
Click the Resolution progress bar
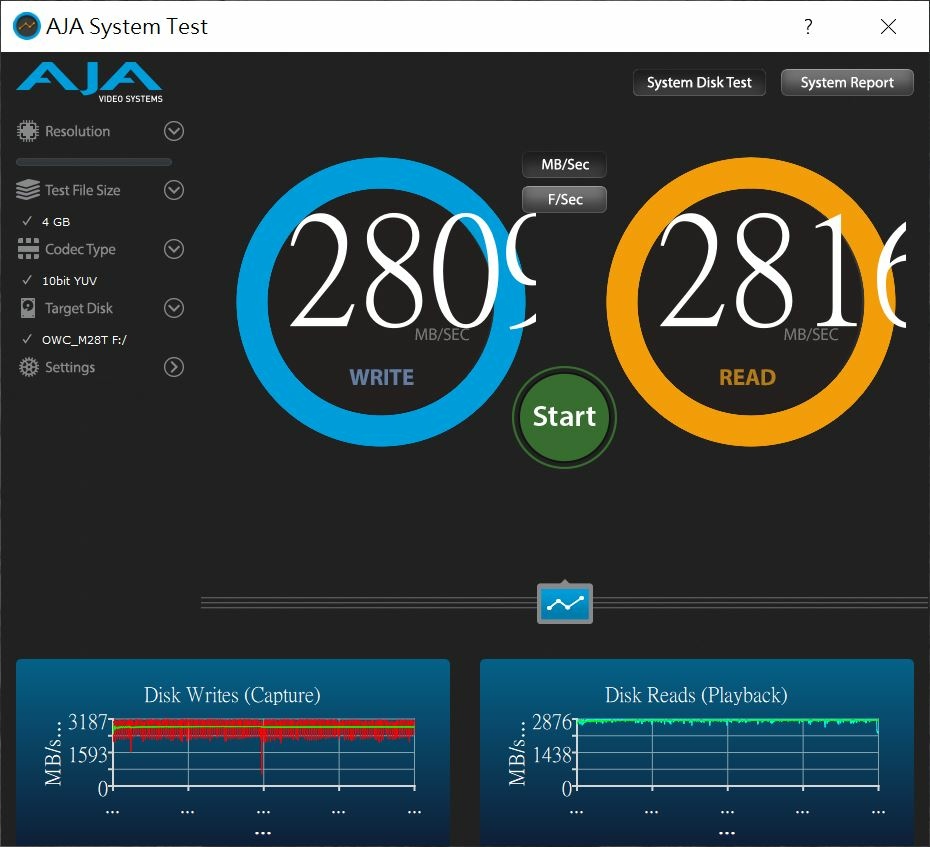click(94, 162)
